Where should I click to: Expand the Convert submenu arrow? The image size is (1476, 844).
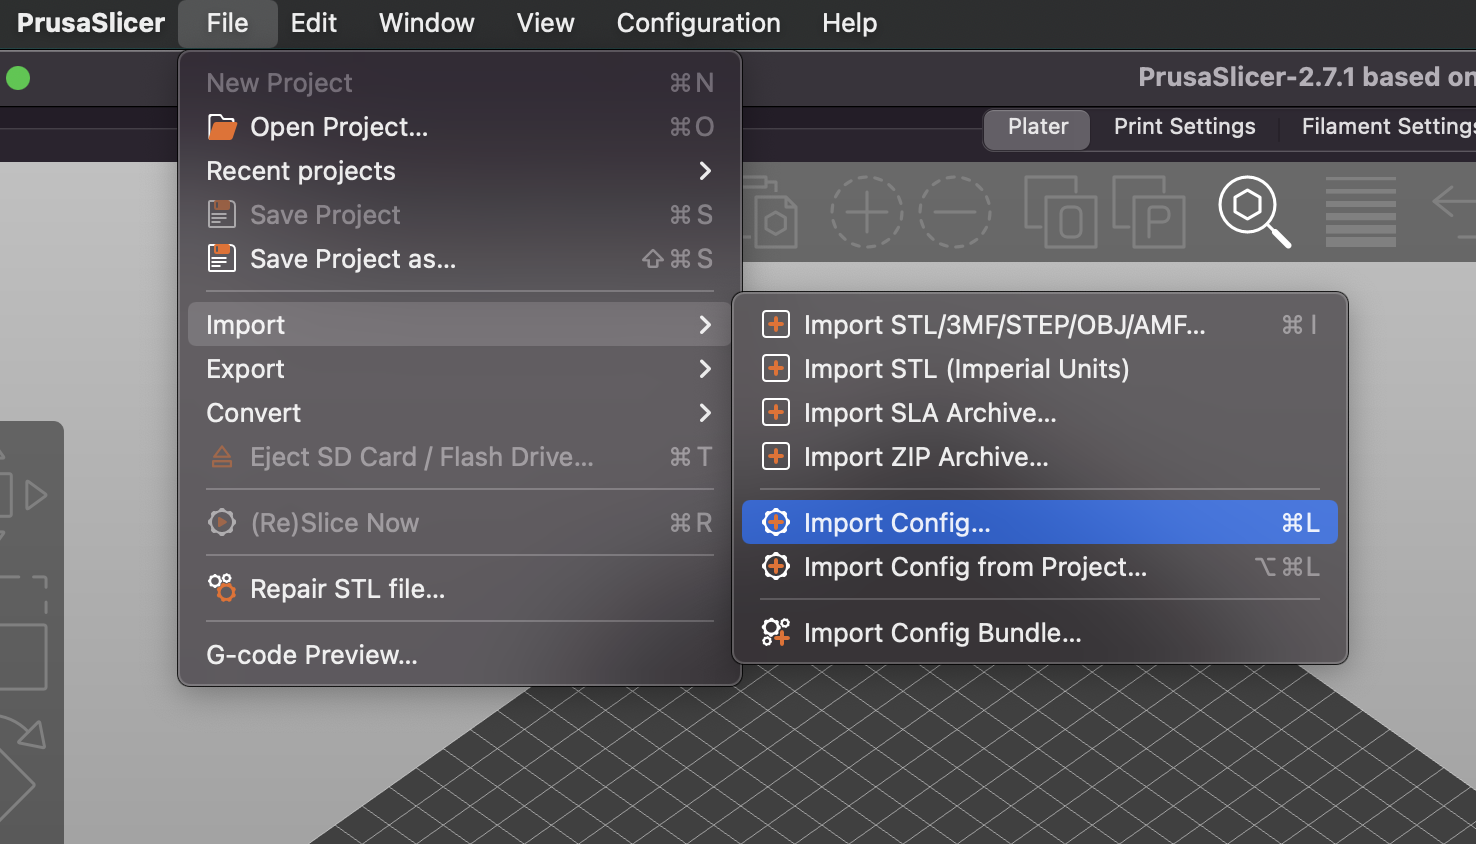705,413
